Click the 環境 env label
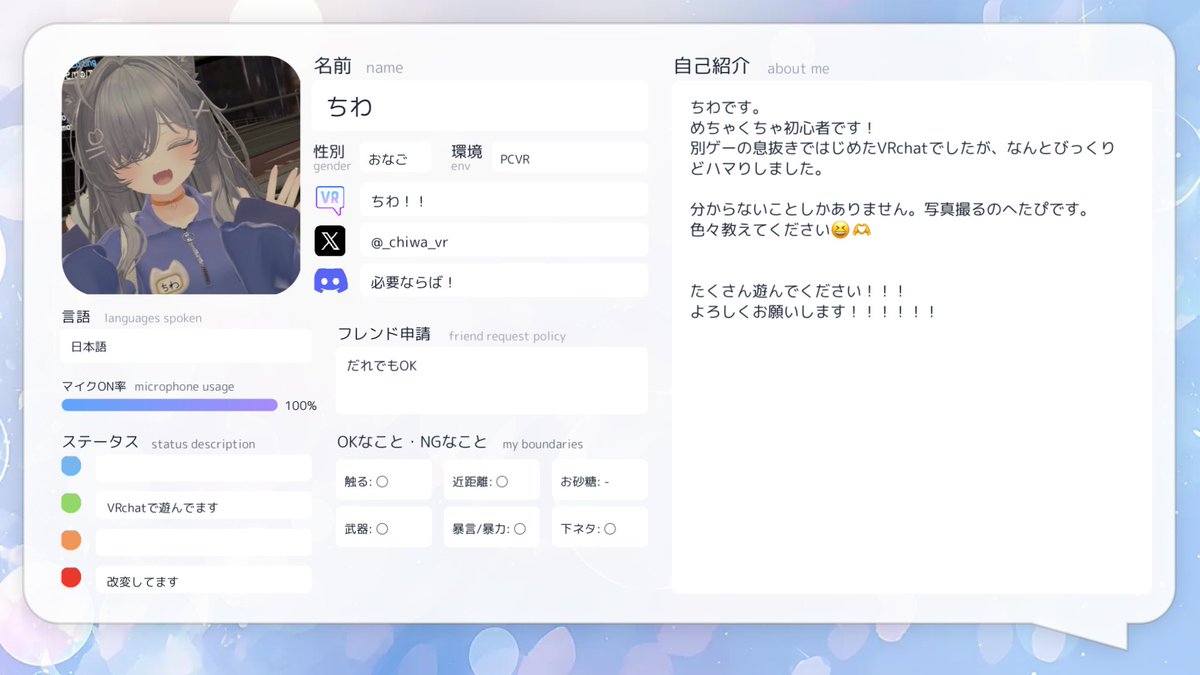The height and width of the screenshot is (675, 1200). point(466,156)
